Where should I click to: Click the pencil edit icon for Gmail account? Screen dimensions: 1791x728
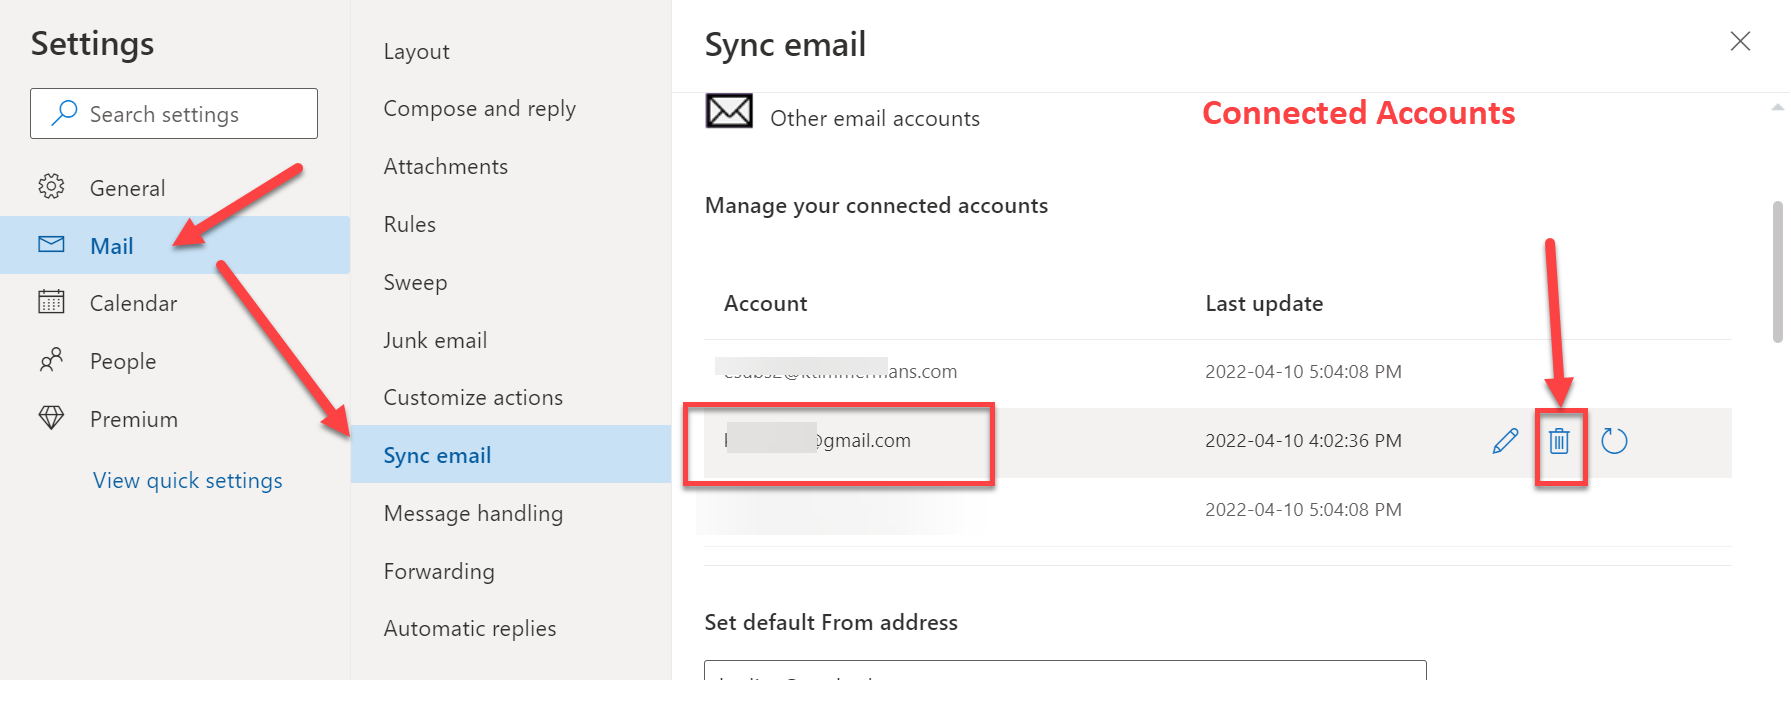click(x=1505, y=441)
